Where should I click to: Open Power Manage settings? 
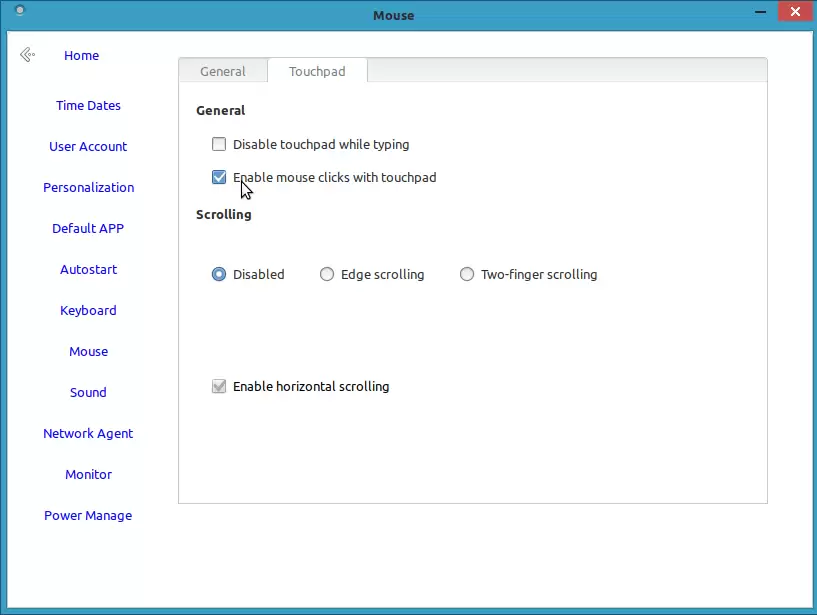click(88, 515)
